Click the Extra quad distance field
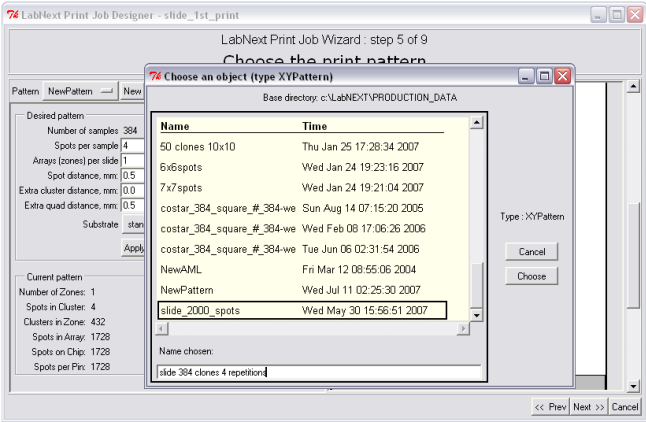 (133, 205)
